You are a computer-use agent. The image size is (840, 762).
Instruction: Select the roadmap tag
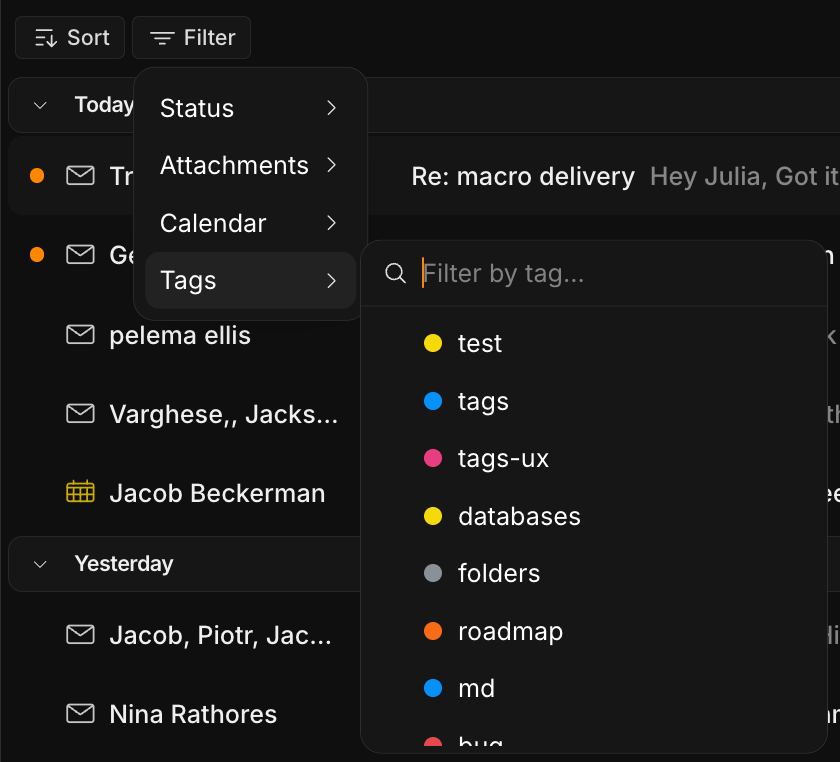pos(594,631)
